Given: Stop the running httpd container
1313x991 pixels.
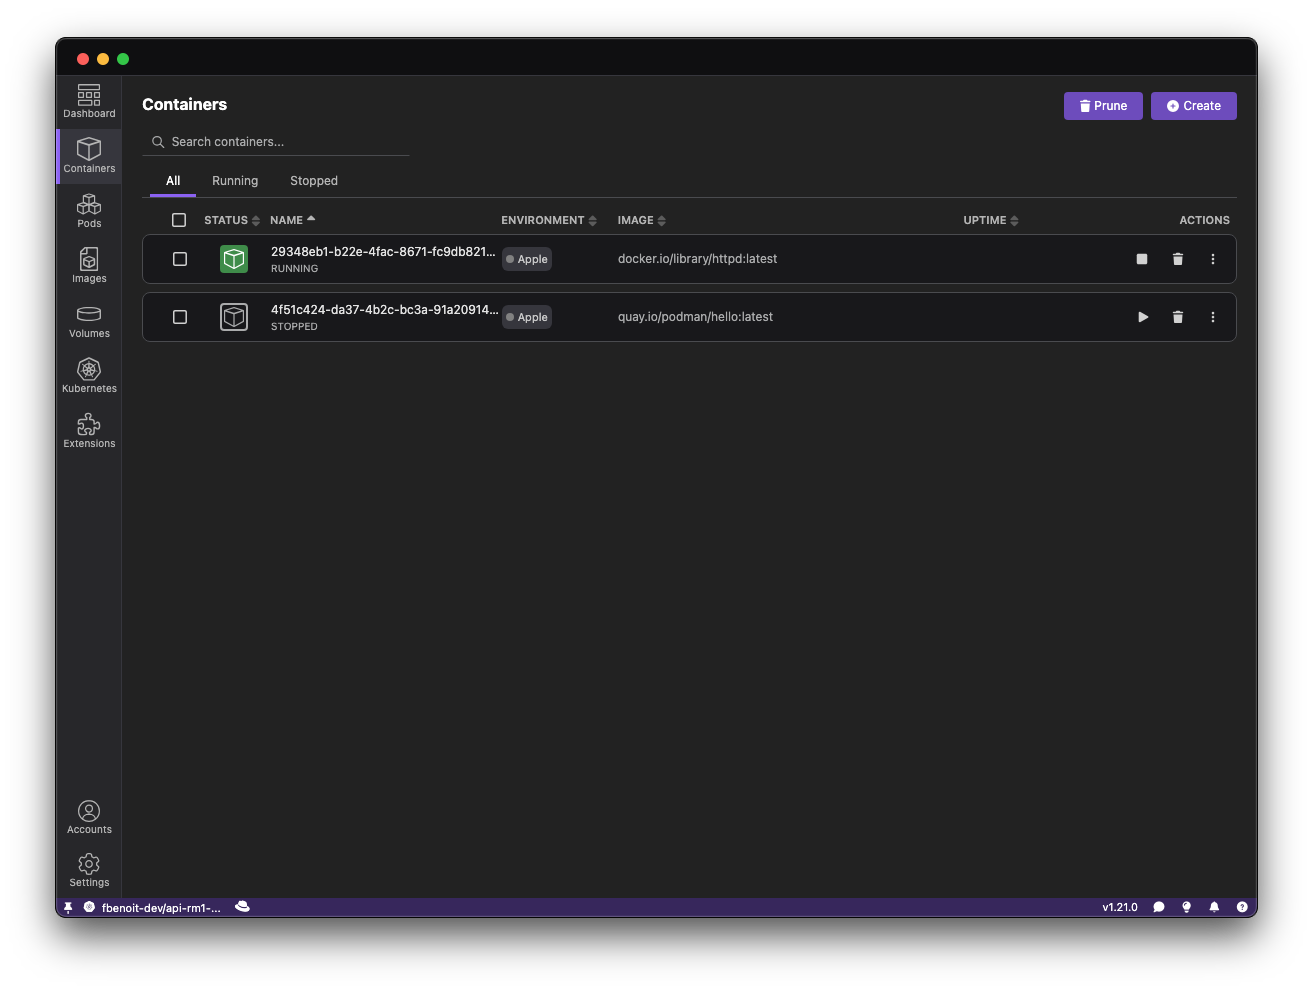Looking at the screenshot, I should tap(1142, 259).
